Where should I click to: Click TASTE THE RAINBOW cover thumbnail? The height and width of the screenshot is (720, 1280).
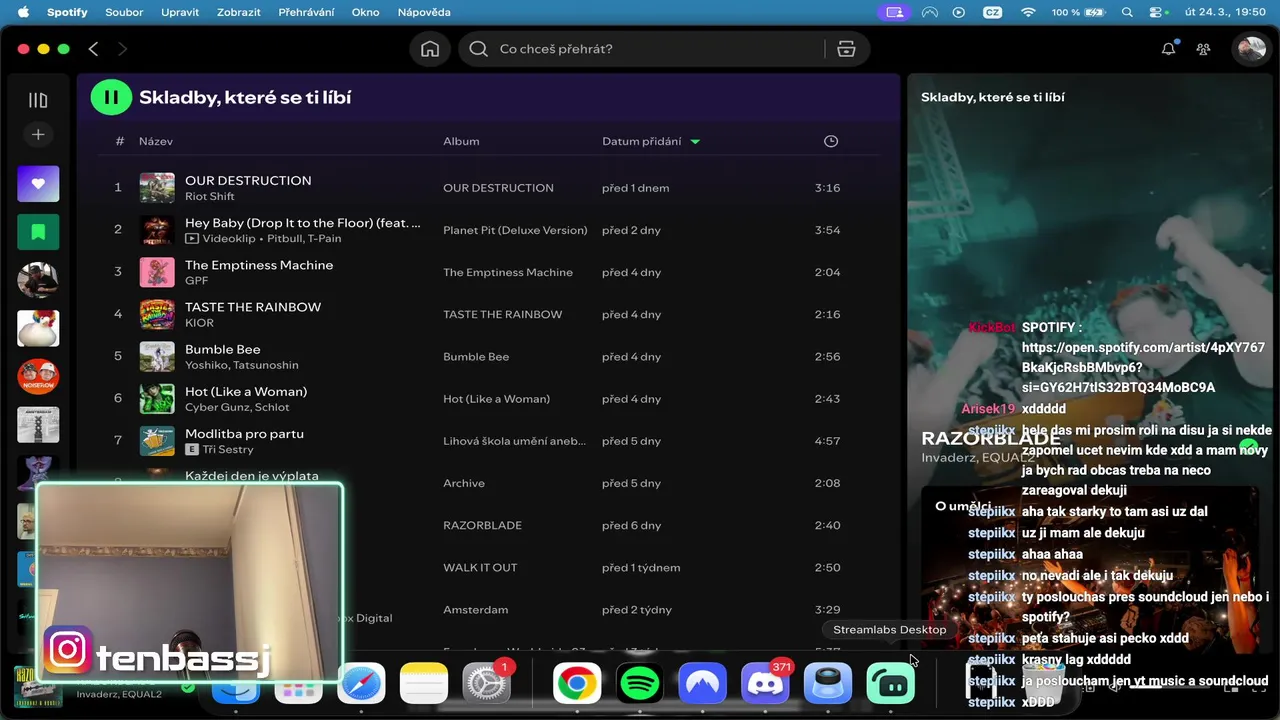tap(157, 314)
